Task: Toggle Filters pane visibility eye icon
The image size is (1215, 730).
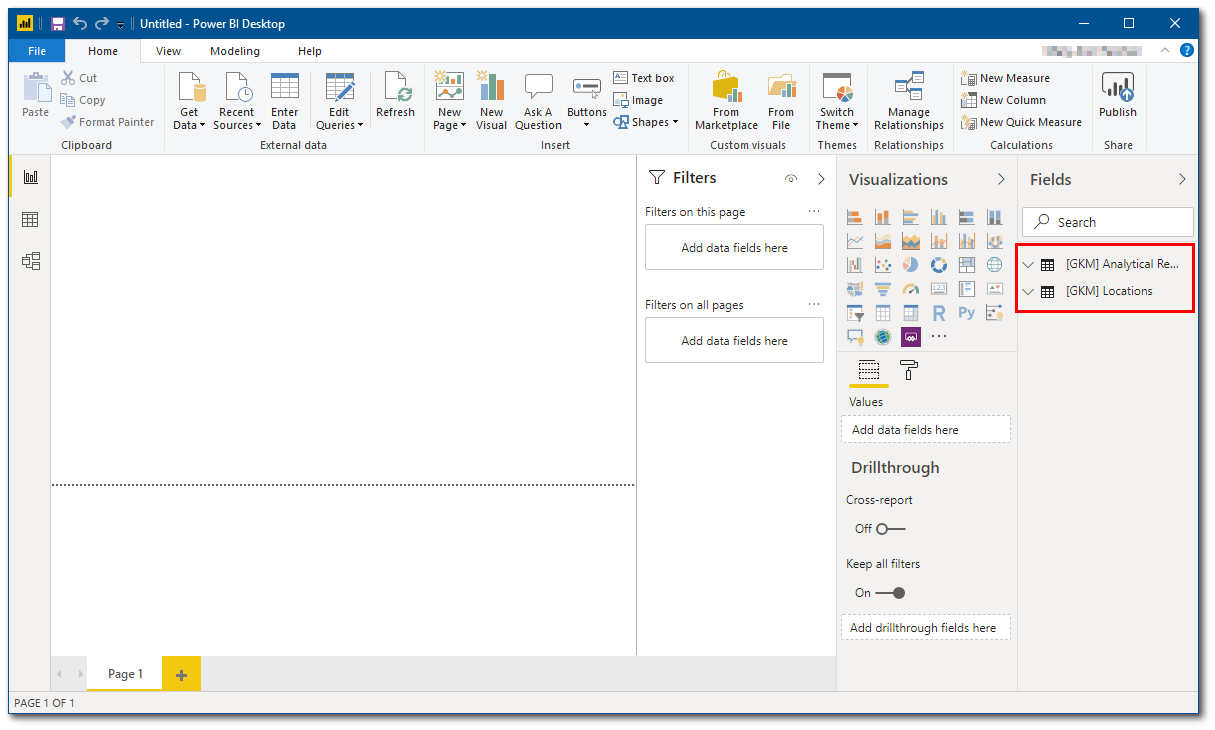Action: pyautogui.click(x=791, y=179)
